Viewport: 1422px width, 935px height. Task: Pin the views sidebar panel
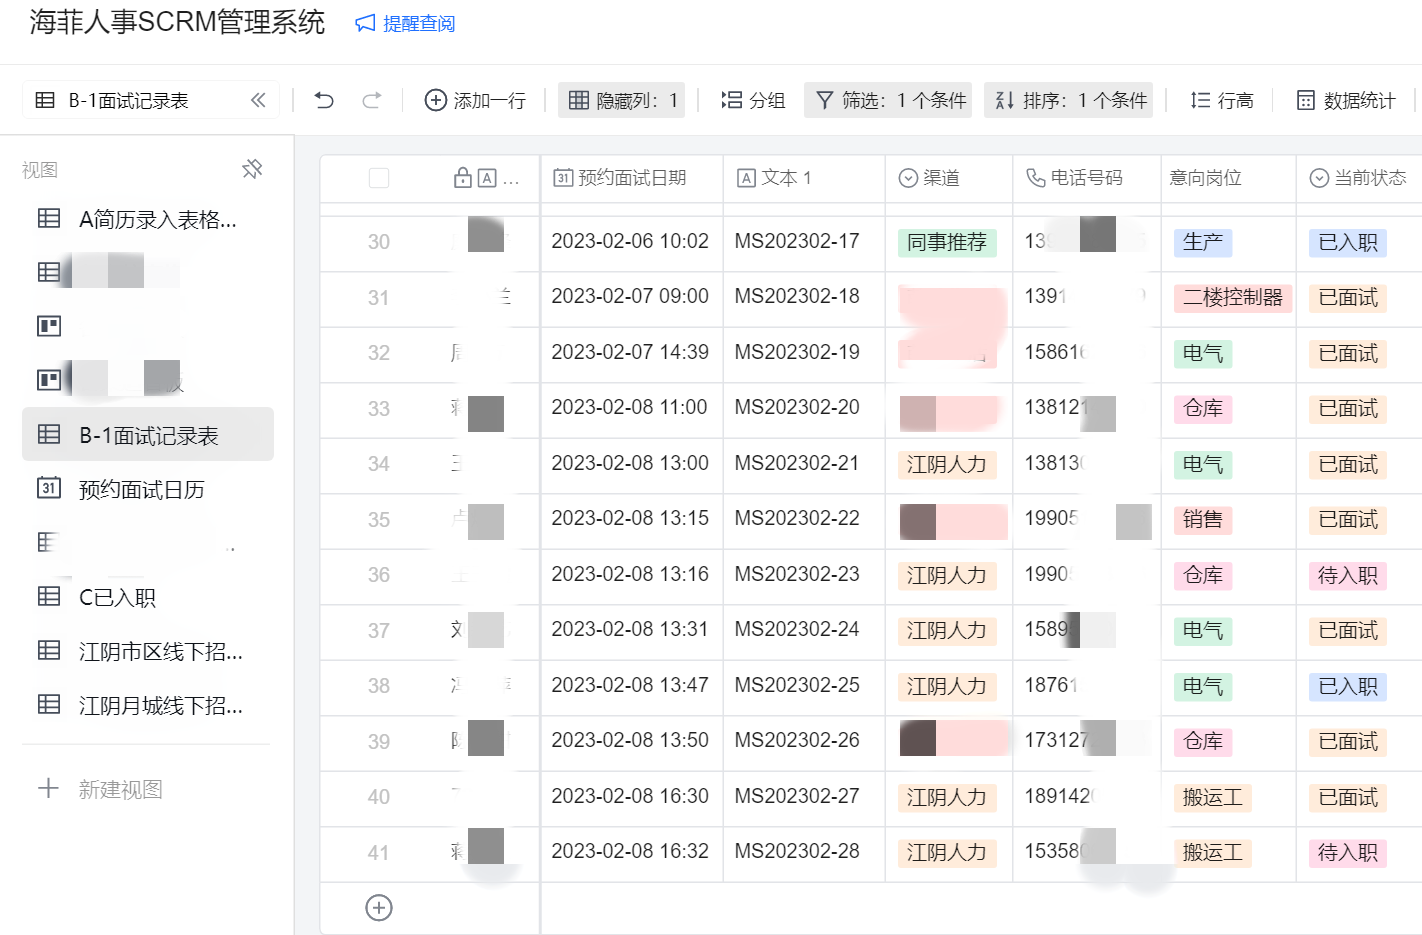point(252,169)
